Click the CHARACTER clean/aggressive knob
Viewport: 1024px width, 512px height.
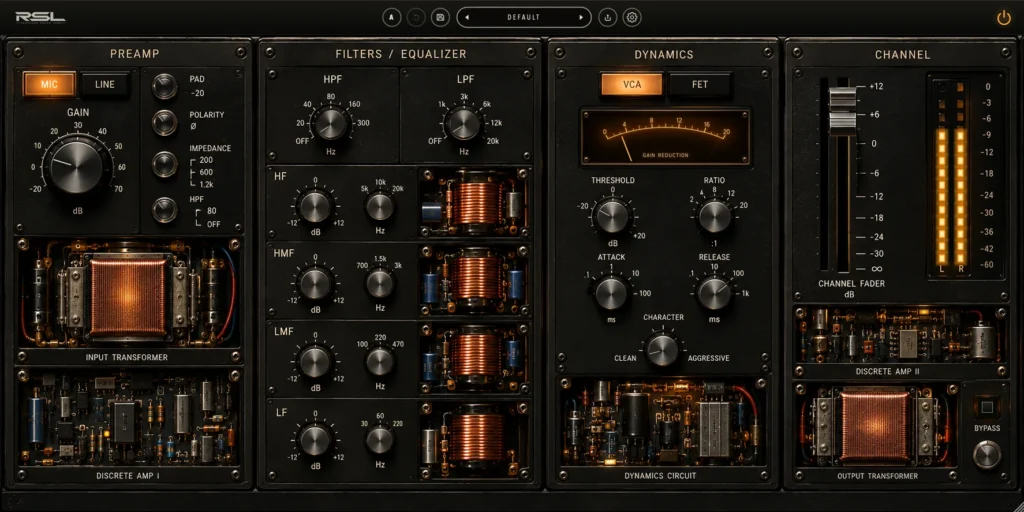point(663,350)
